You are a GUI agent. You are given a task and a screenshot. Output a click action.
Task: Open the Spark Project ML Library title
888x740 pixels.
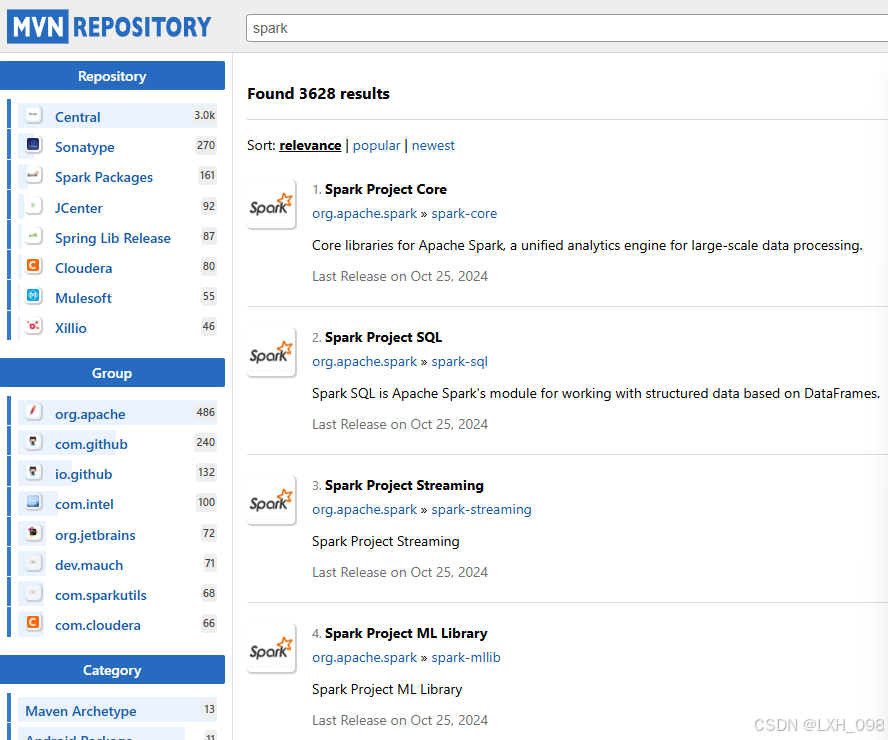pyautogui.click(x=406, y=633)
